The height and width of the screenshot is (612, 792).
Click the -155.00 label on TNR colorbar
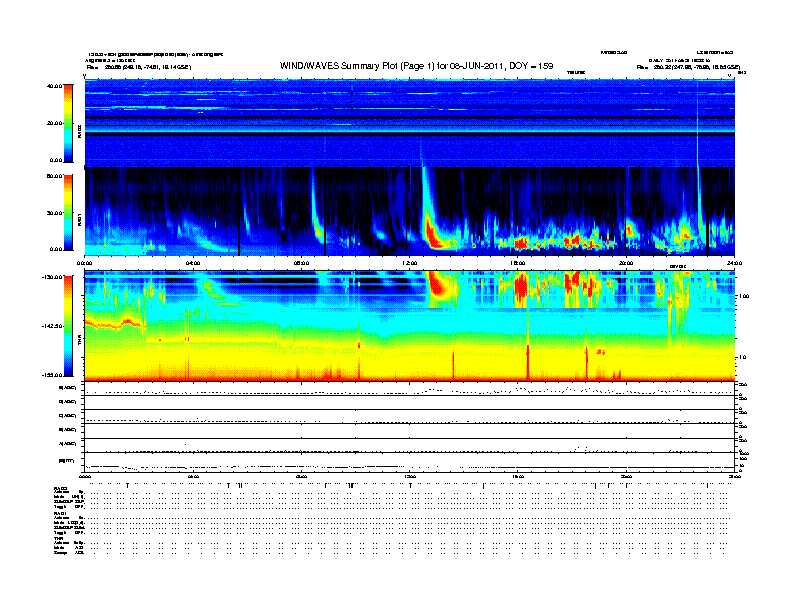point(53,375)
